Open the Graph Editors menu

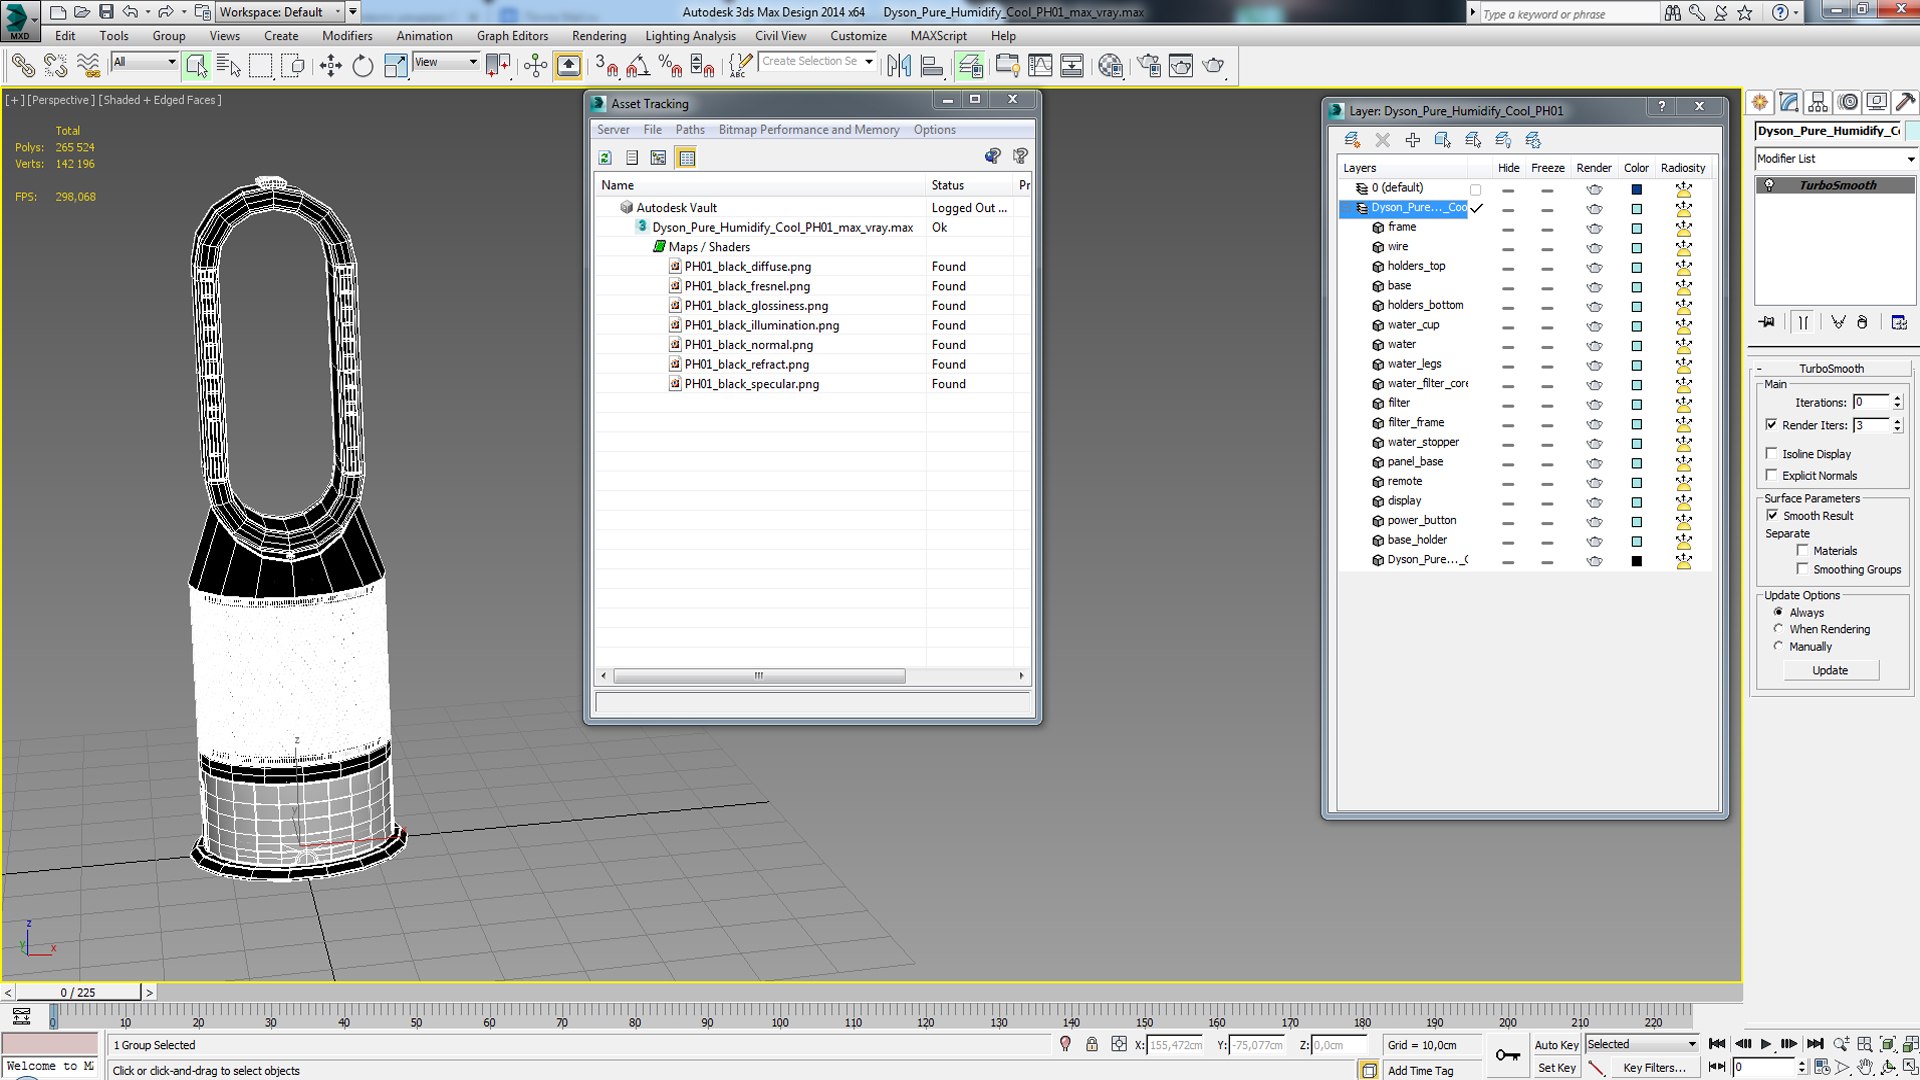tap(512, 36)
